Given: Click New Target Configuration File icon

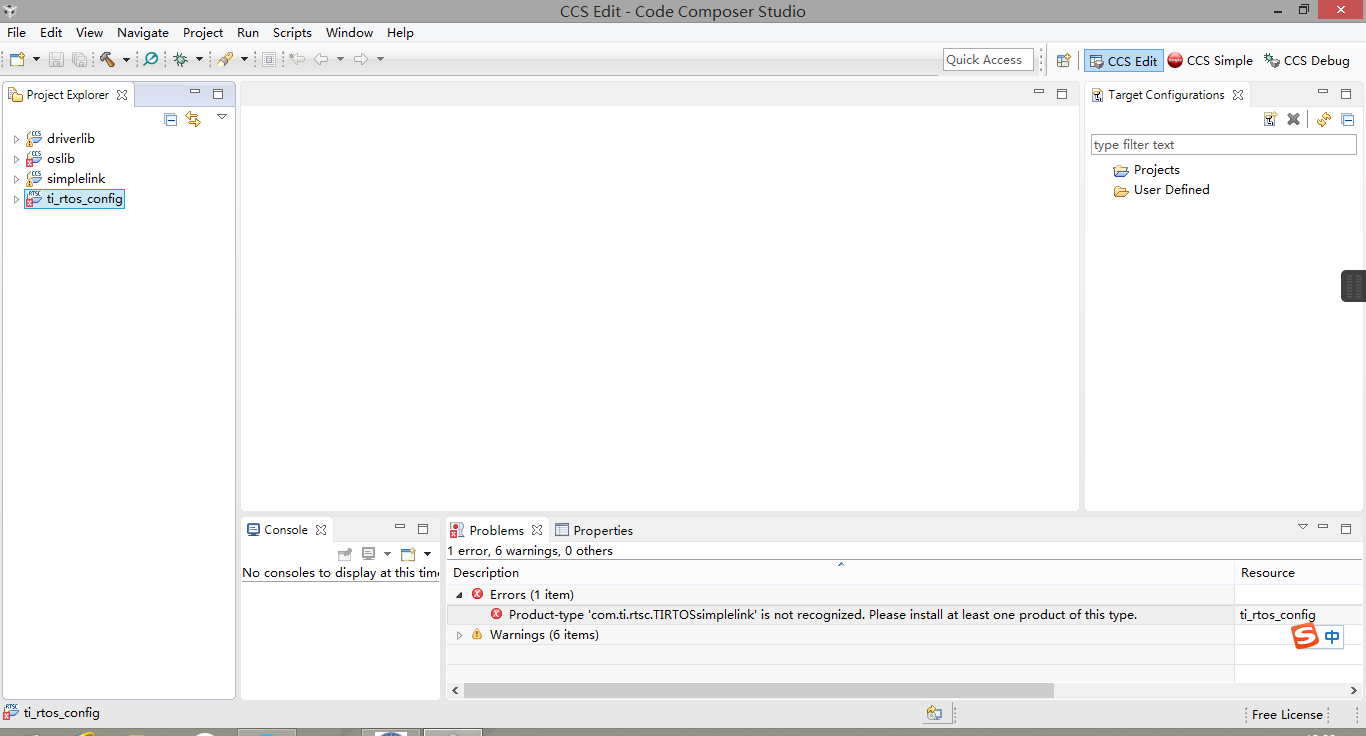Looking at the screenshot, I should (x=1270, y=119).
